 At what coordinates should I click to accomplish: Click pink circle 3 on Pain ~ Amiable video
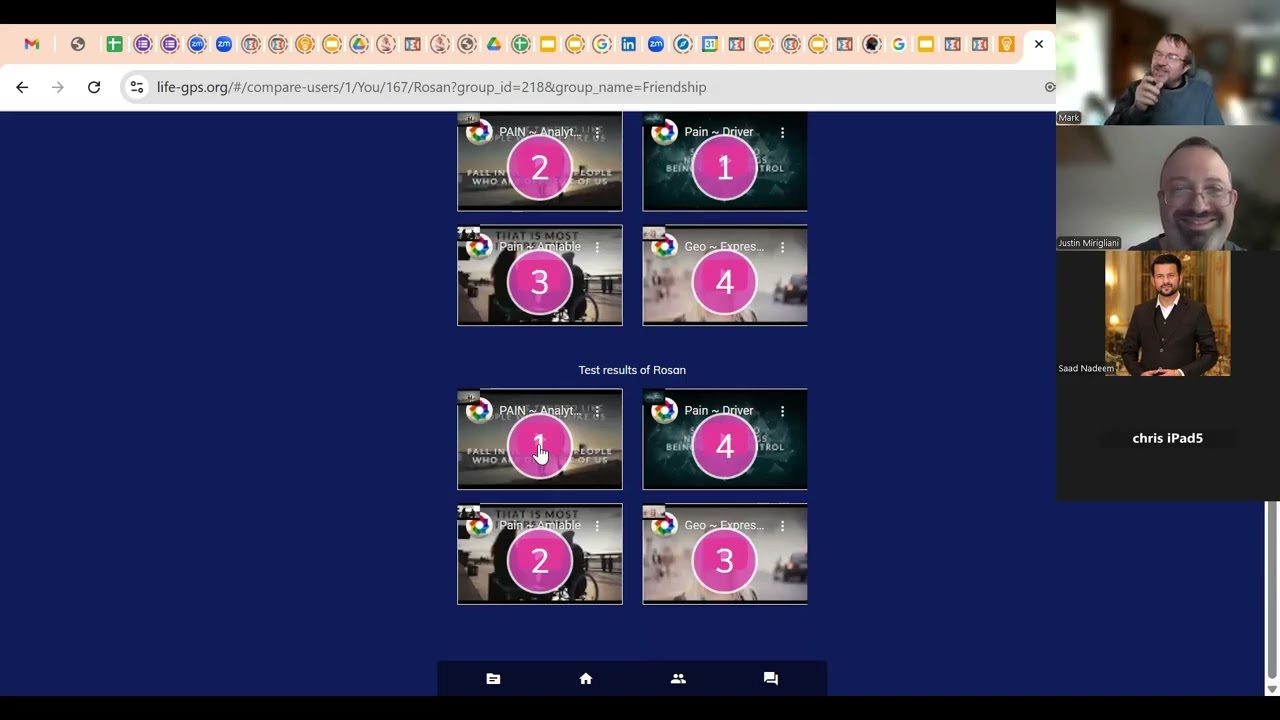coord(540,282)
